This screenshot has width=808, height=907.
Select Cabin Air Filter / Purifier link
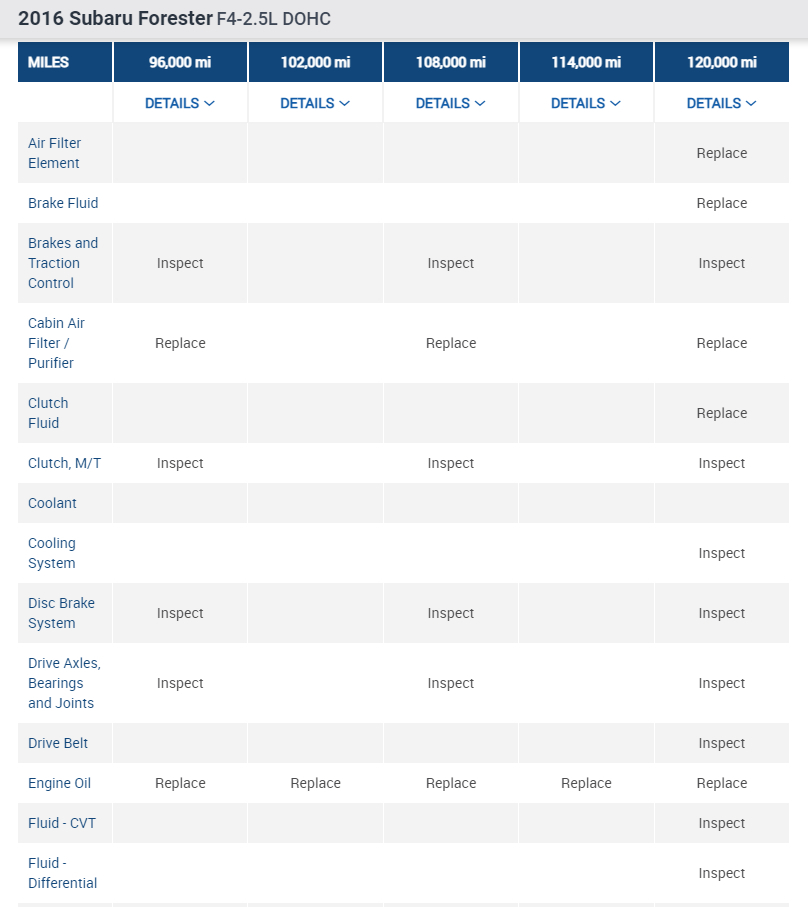56,343
